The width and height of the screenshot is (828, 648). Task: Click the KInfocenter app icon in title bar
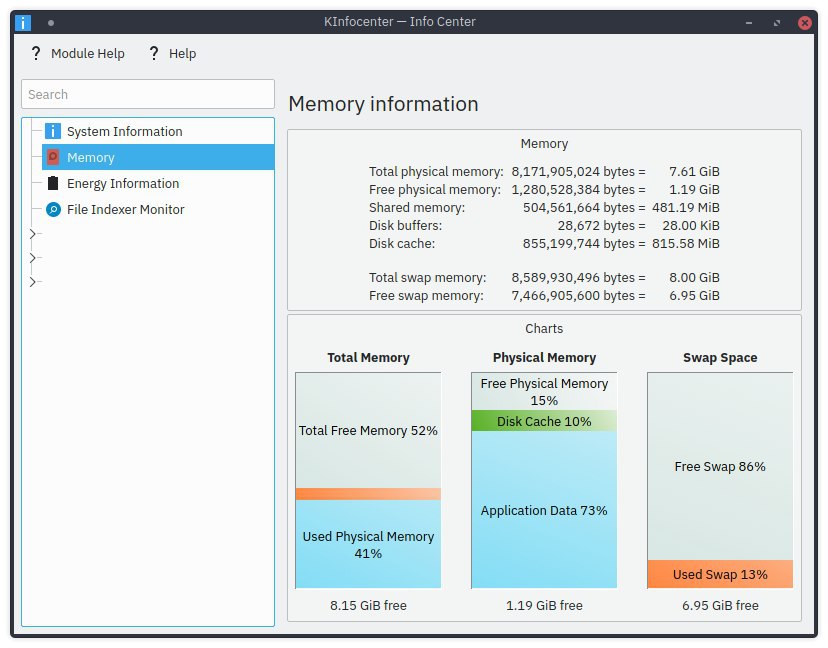23,22
